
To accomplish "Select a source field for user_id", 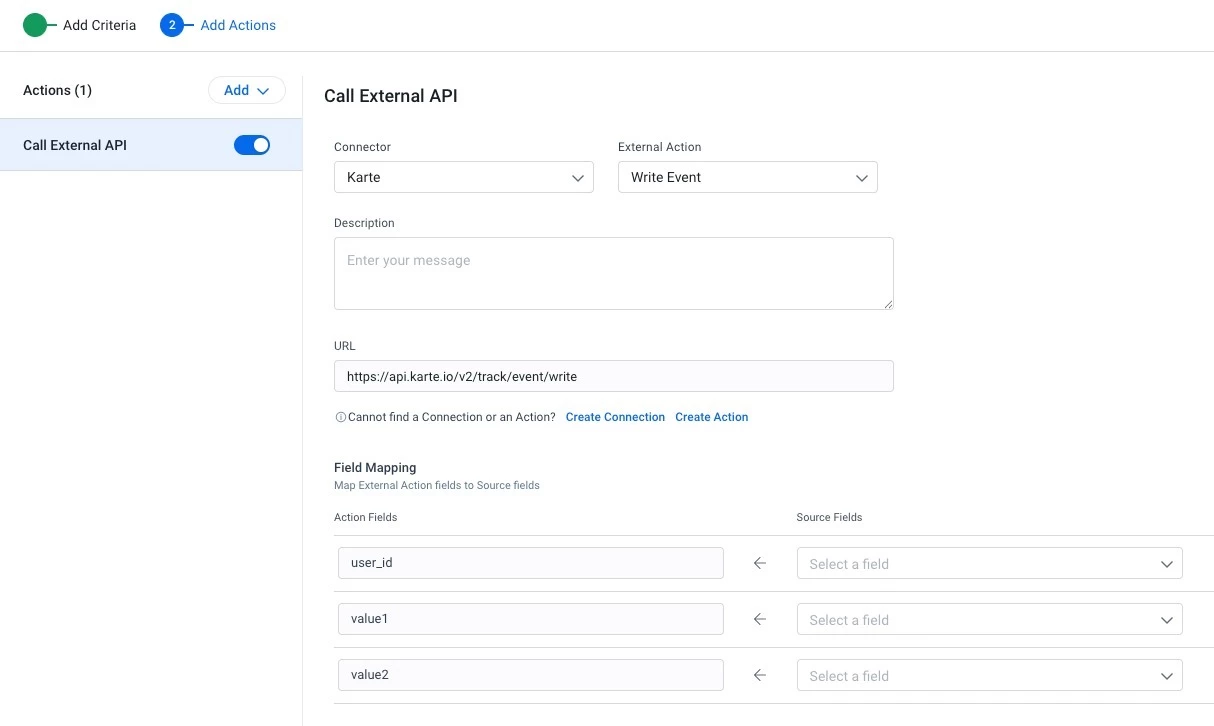I will [989, 564].
